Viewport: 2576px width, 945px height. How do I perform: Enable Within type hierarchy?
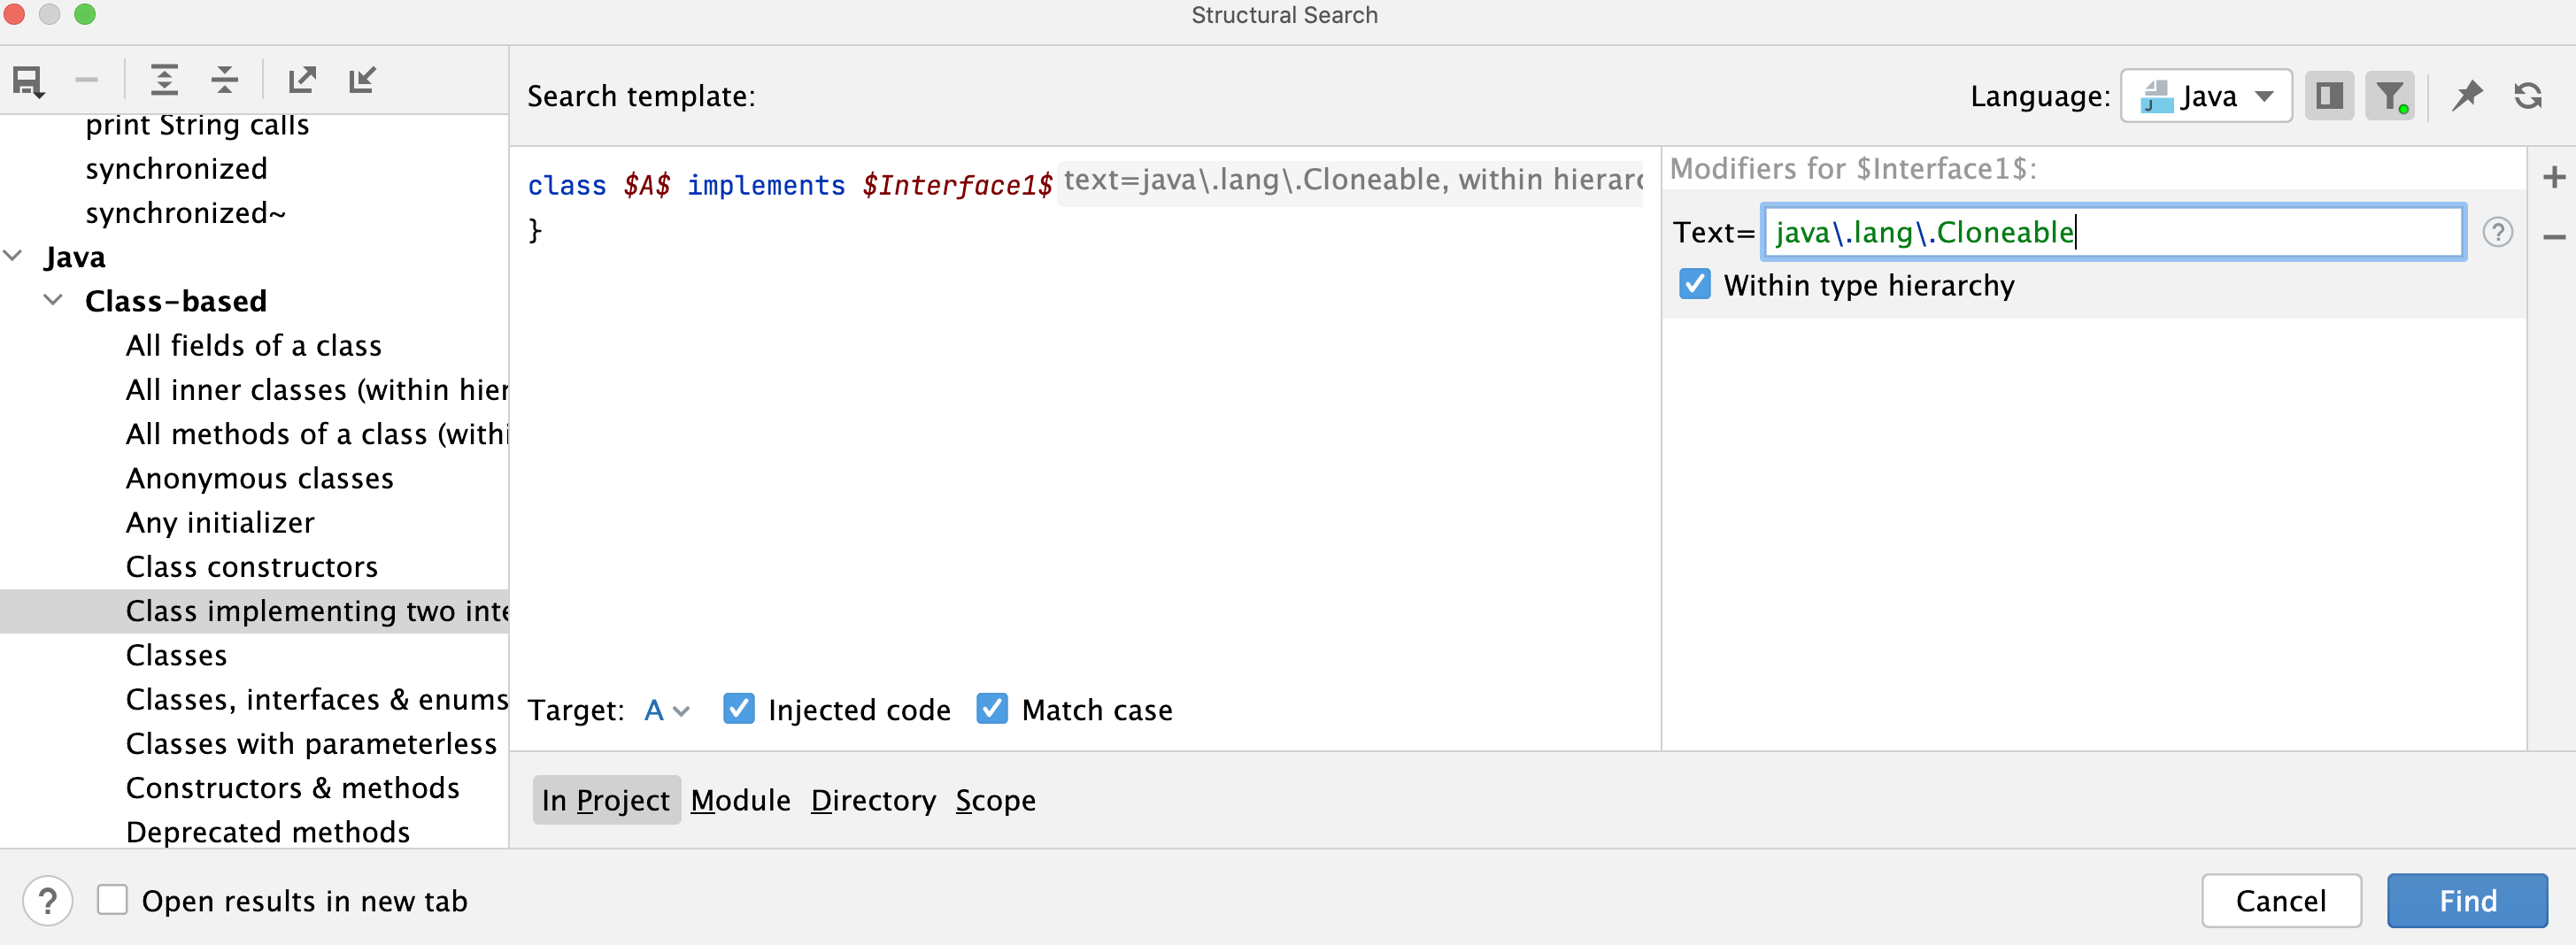[x=1694, y=284]
